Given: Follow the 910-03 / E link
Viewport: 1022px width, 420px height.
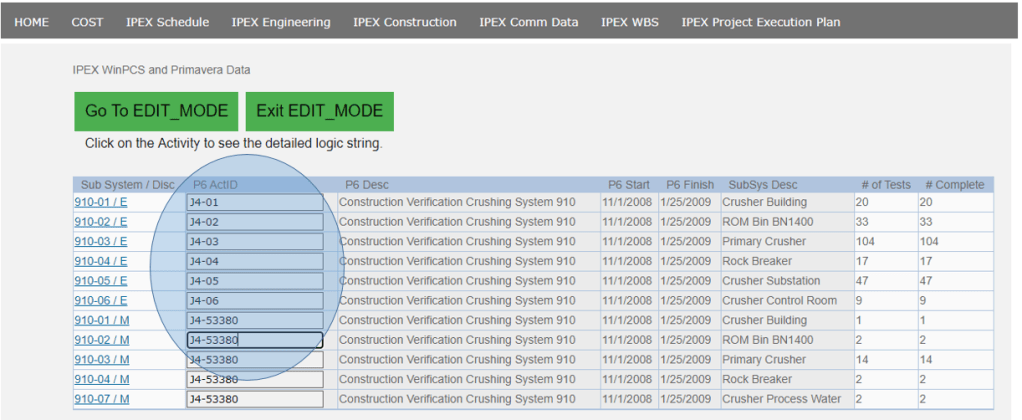Looking at the screenshot, I should pyautogui.click(x=101, y=242).
